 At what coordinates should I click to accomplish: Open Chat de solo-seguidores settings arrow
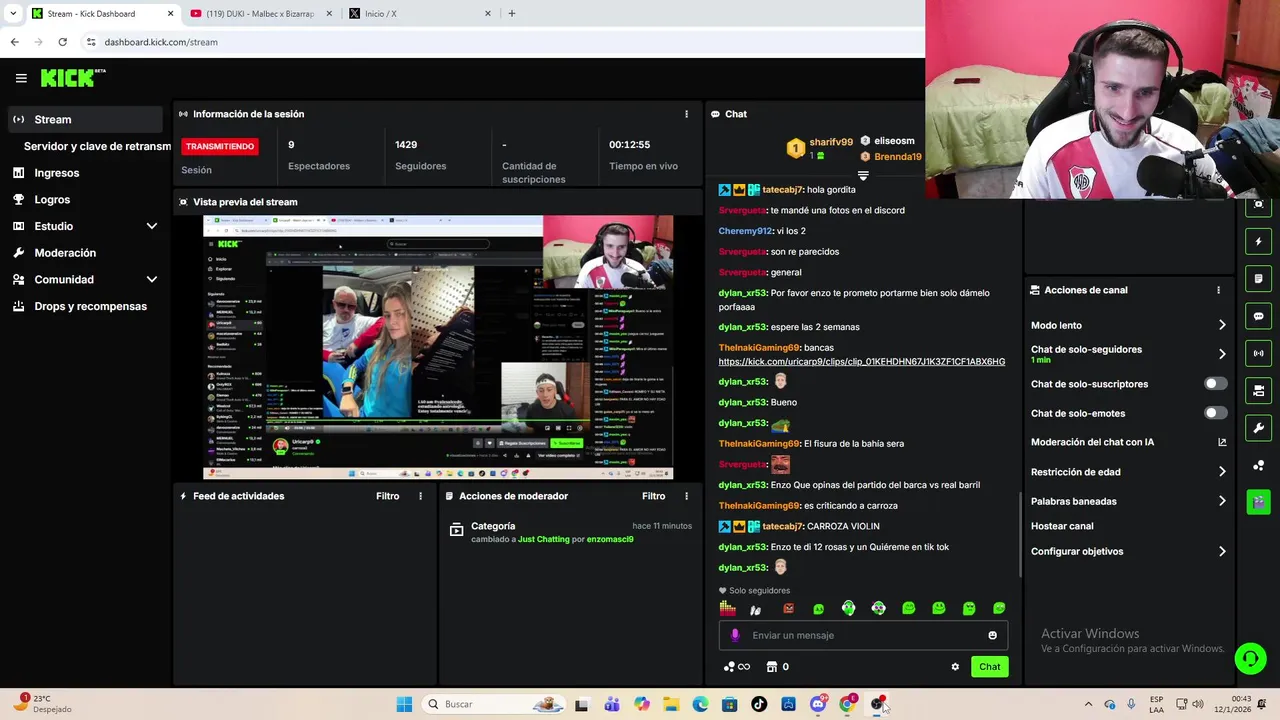point(1222,354)
